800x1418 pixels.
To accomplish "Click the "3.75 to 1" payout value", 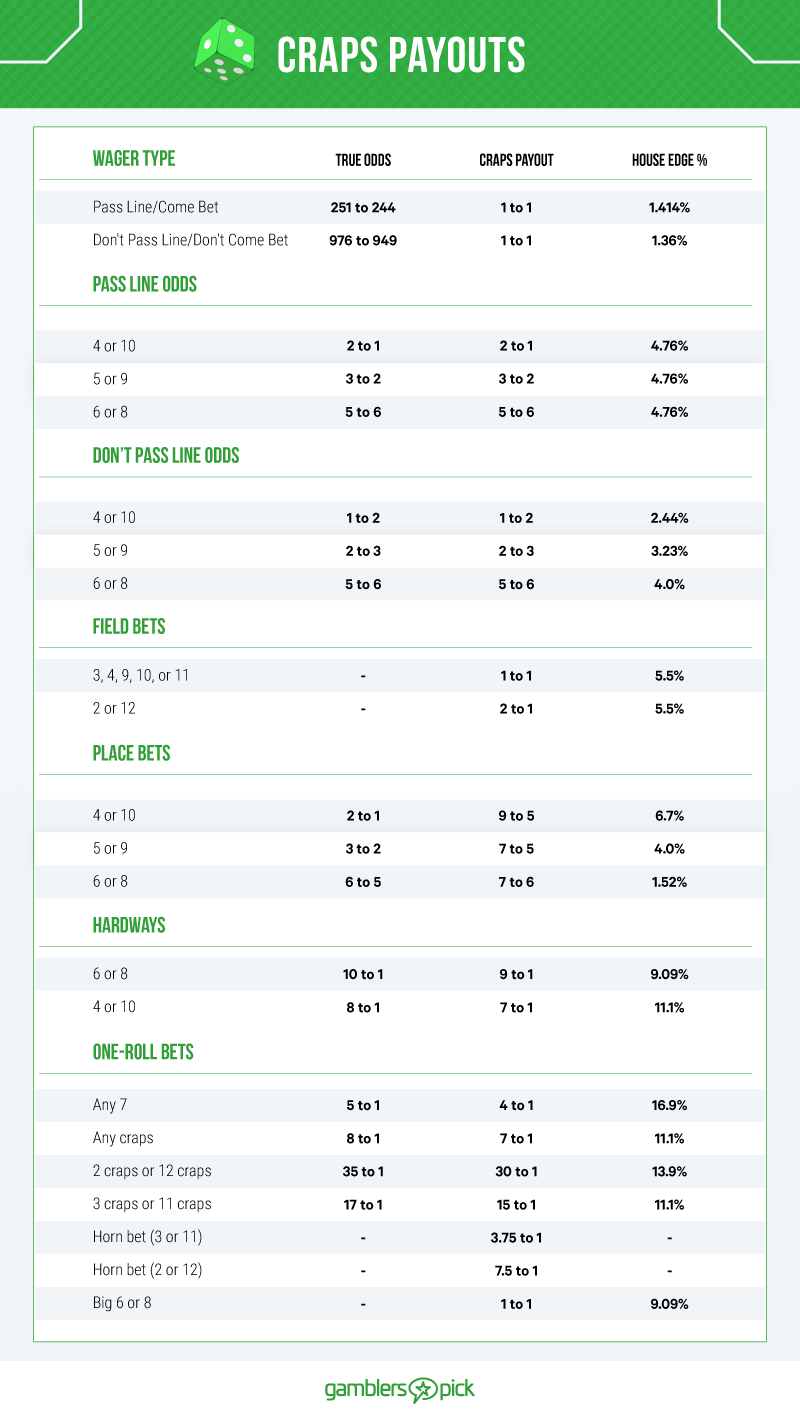I will tap(516, 1238).
